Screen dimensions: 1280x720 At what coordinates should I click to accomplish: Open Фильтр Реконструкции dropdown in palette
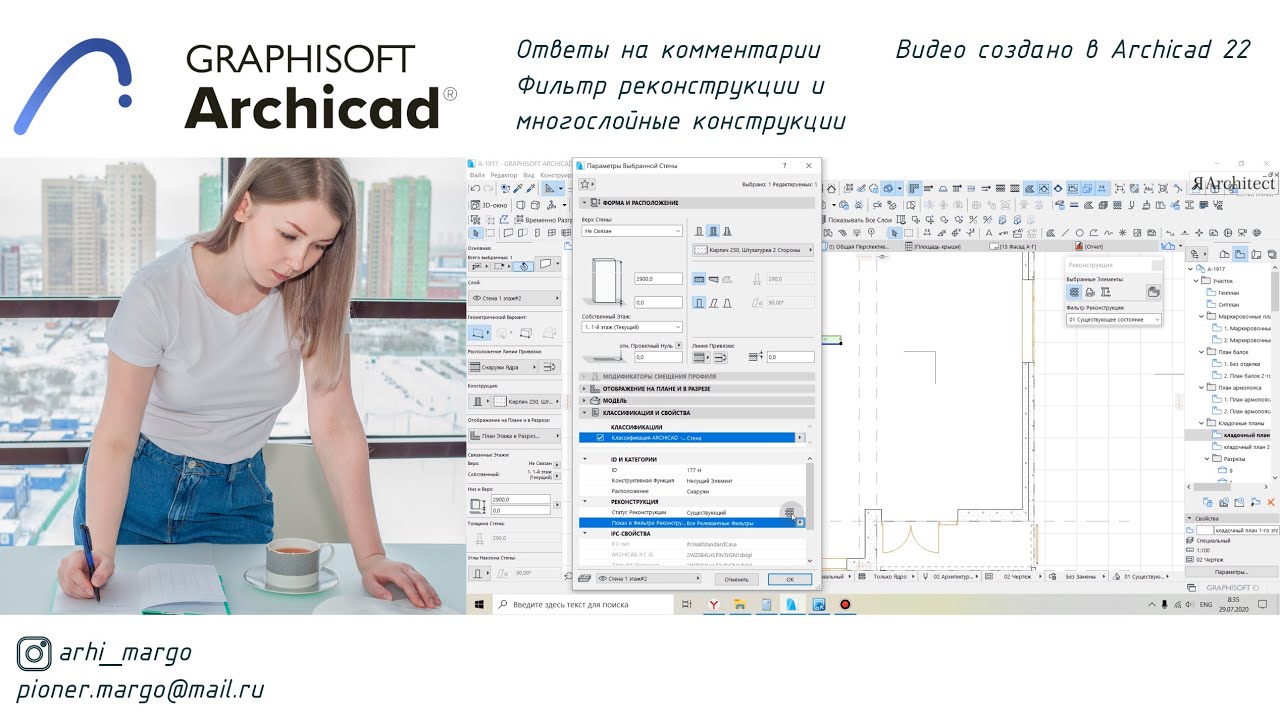point(1113,320)
